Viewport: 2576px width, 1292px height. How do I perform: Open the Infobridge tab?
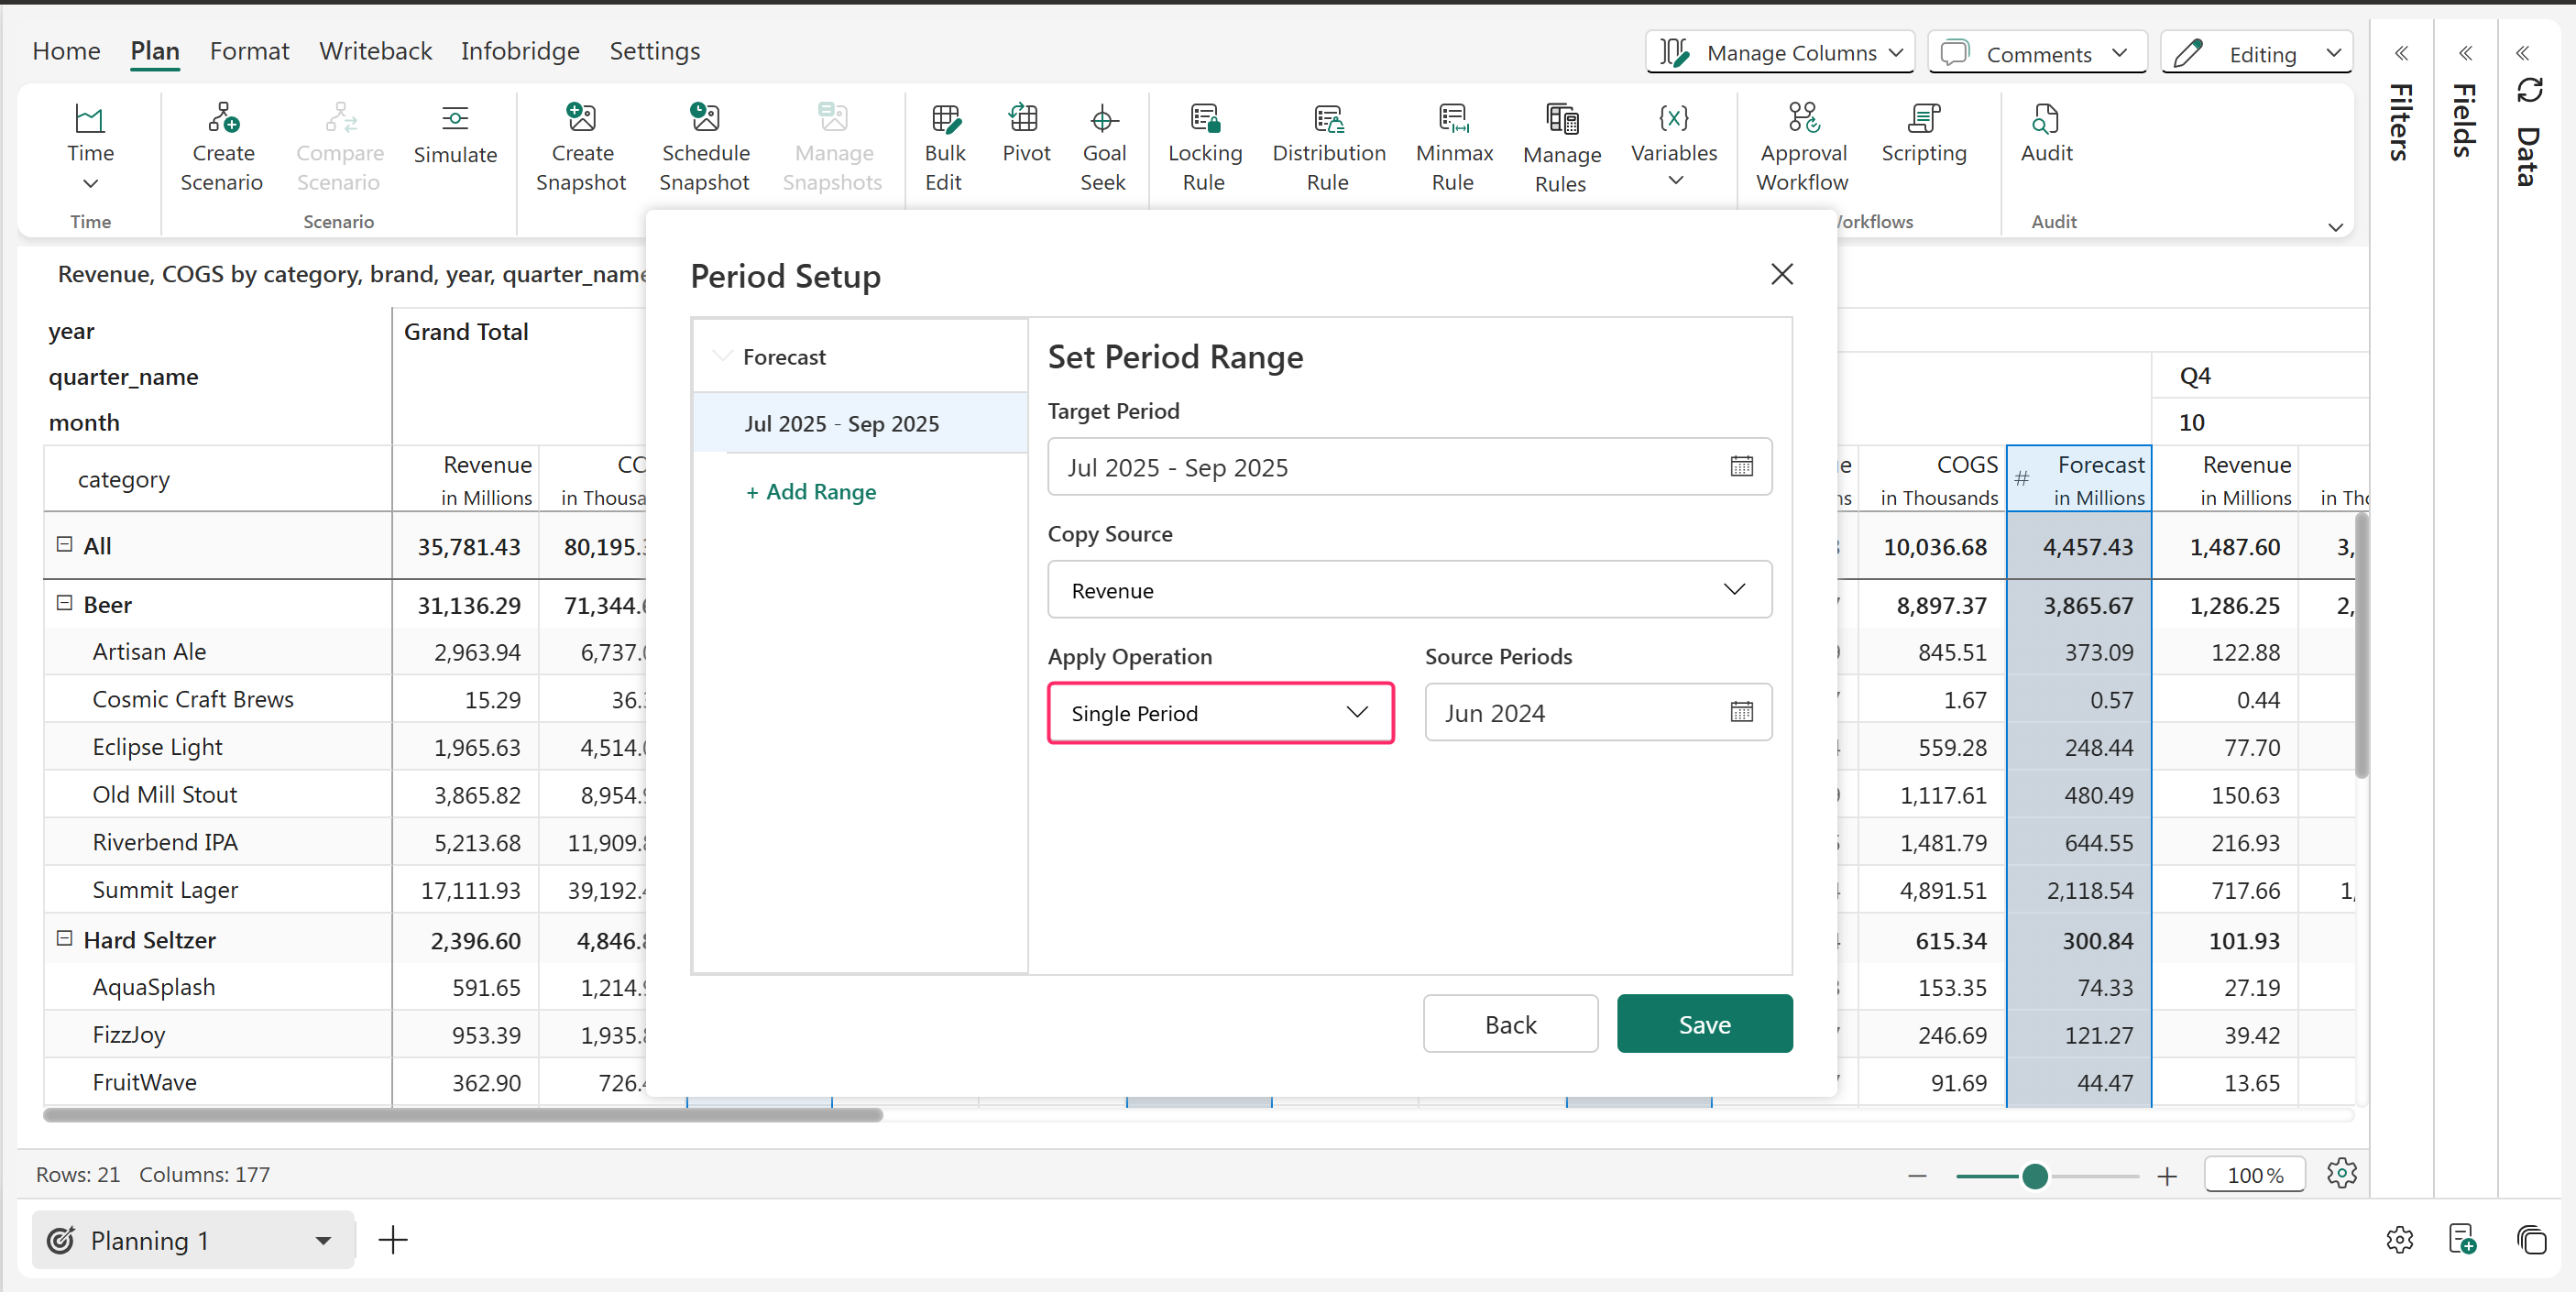coord(519,51)
